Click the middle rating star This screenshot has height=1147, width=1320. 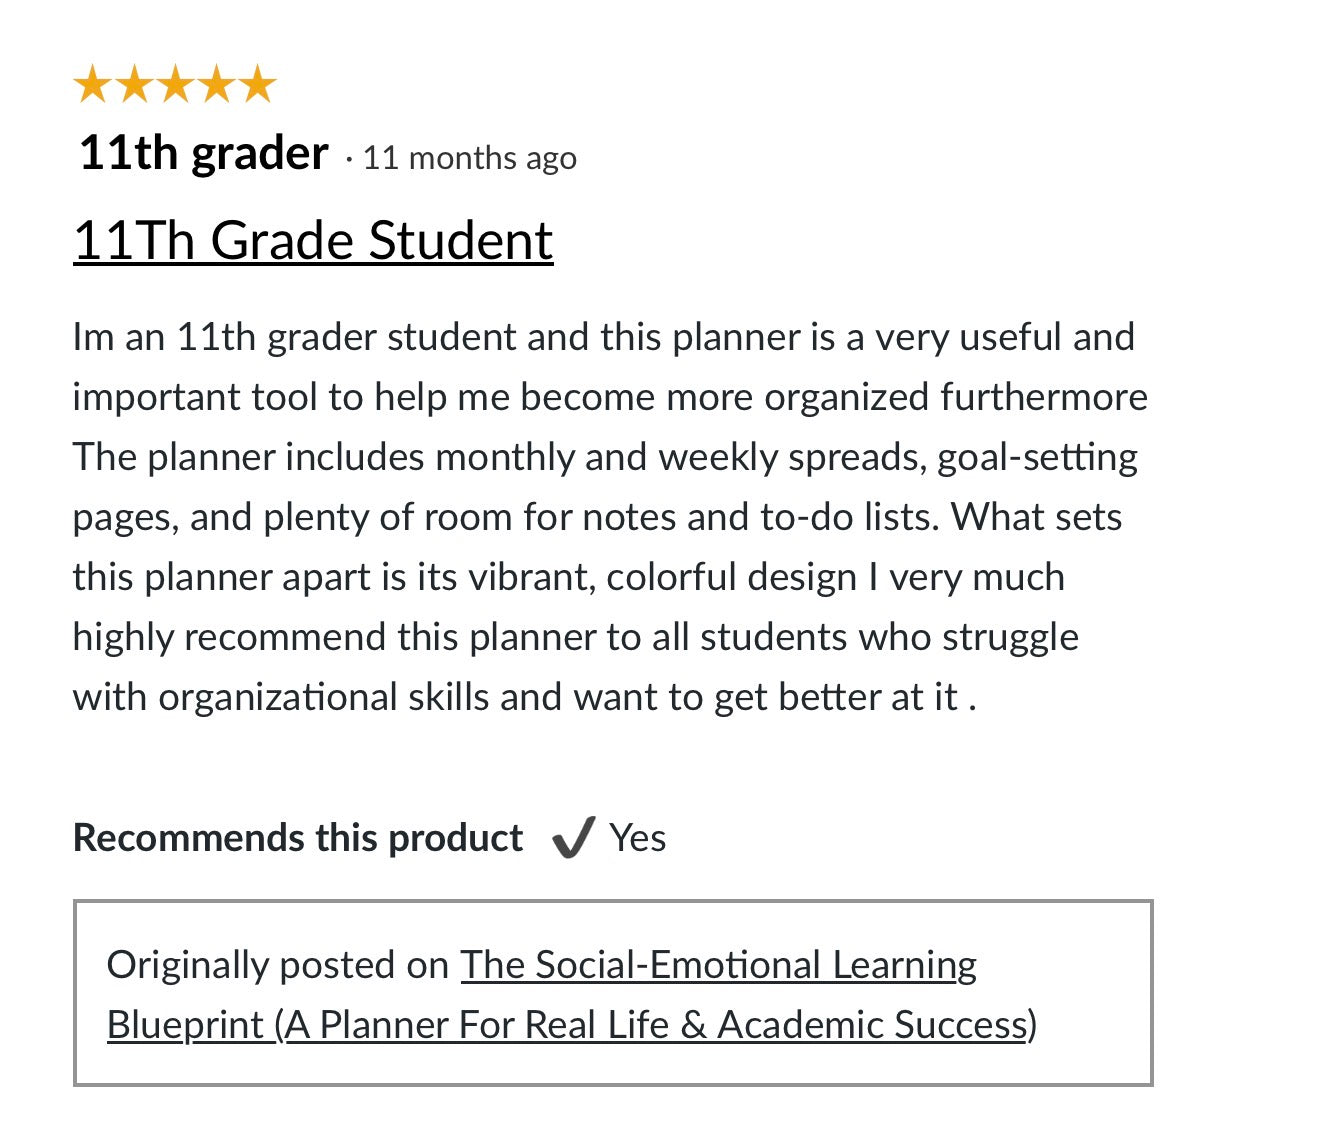point(175,85)
